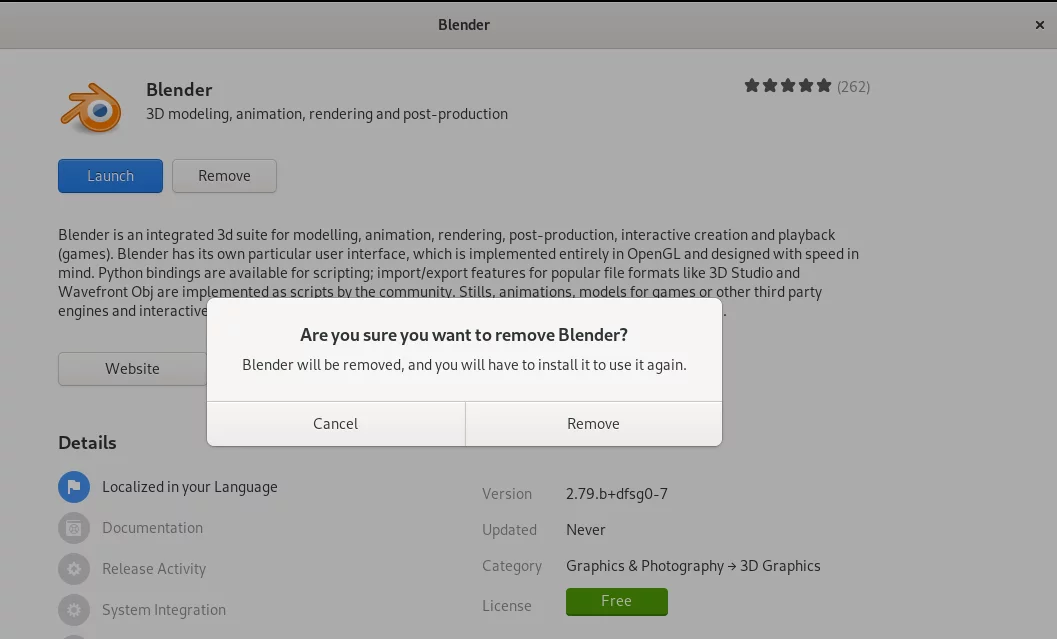Click the green Free license button
The width and height of the screenshot is (1057, 639).
point(617,601)
